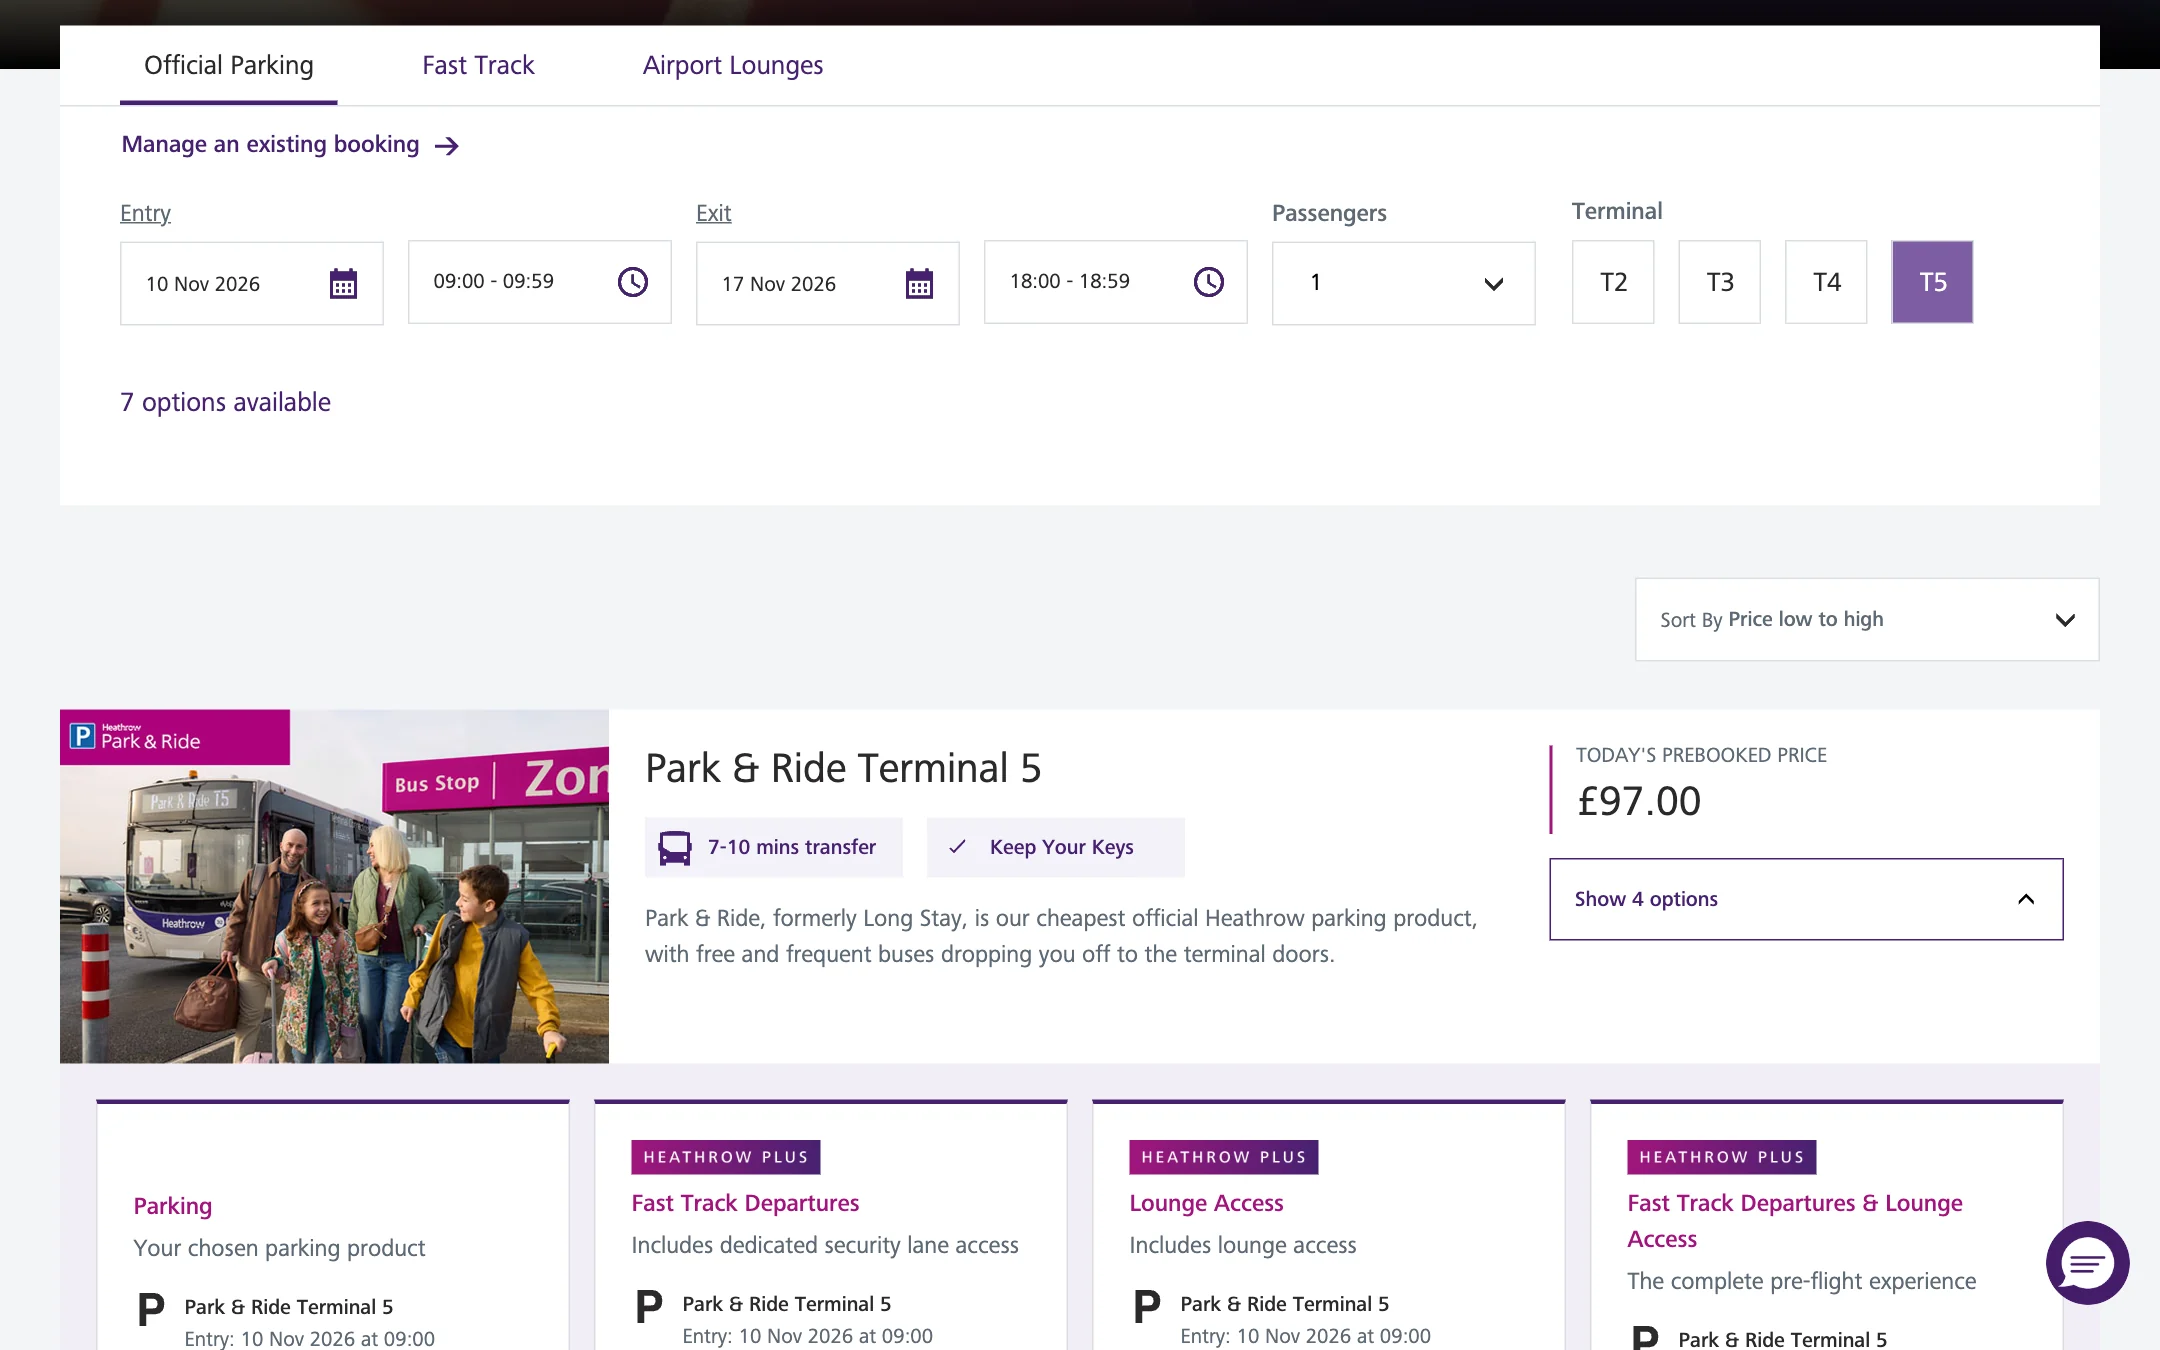
Task: Click the Park & Ride bus stop photo
Action: 334,886
